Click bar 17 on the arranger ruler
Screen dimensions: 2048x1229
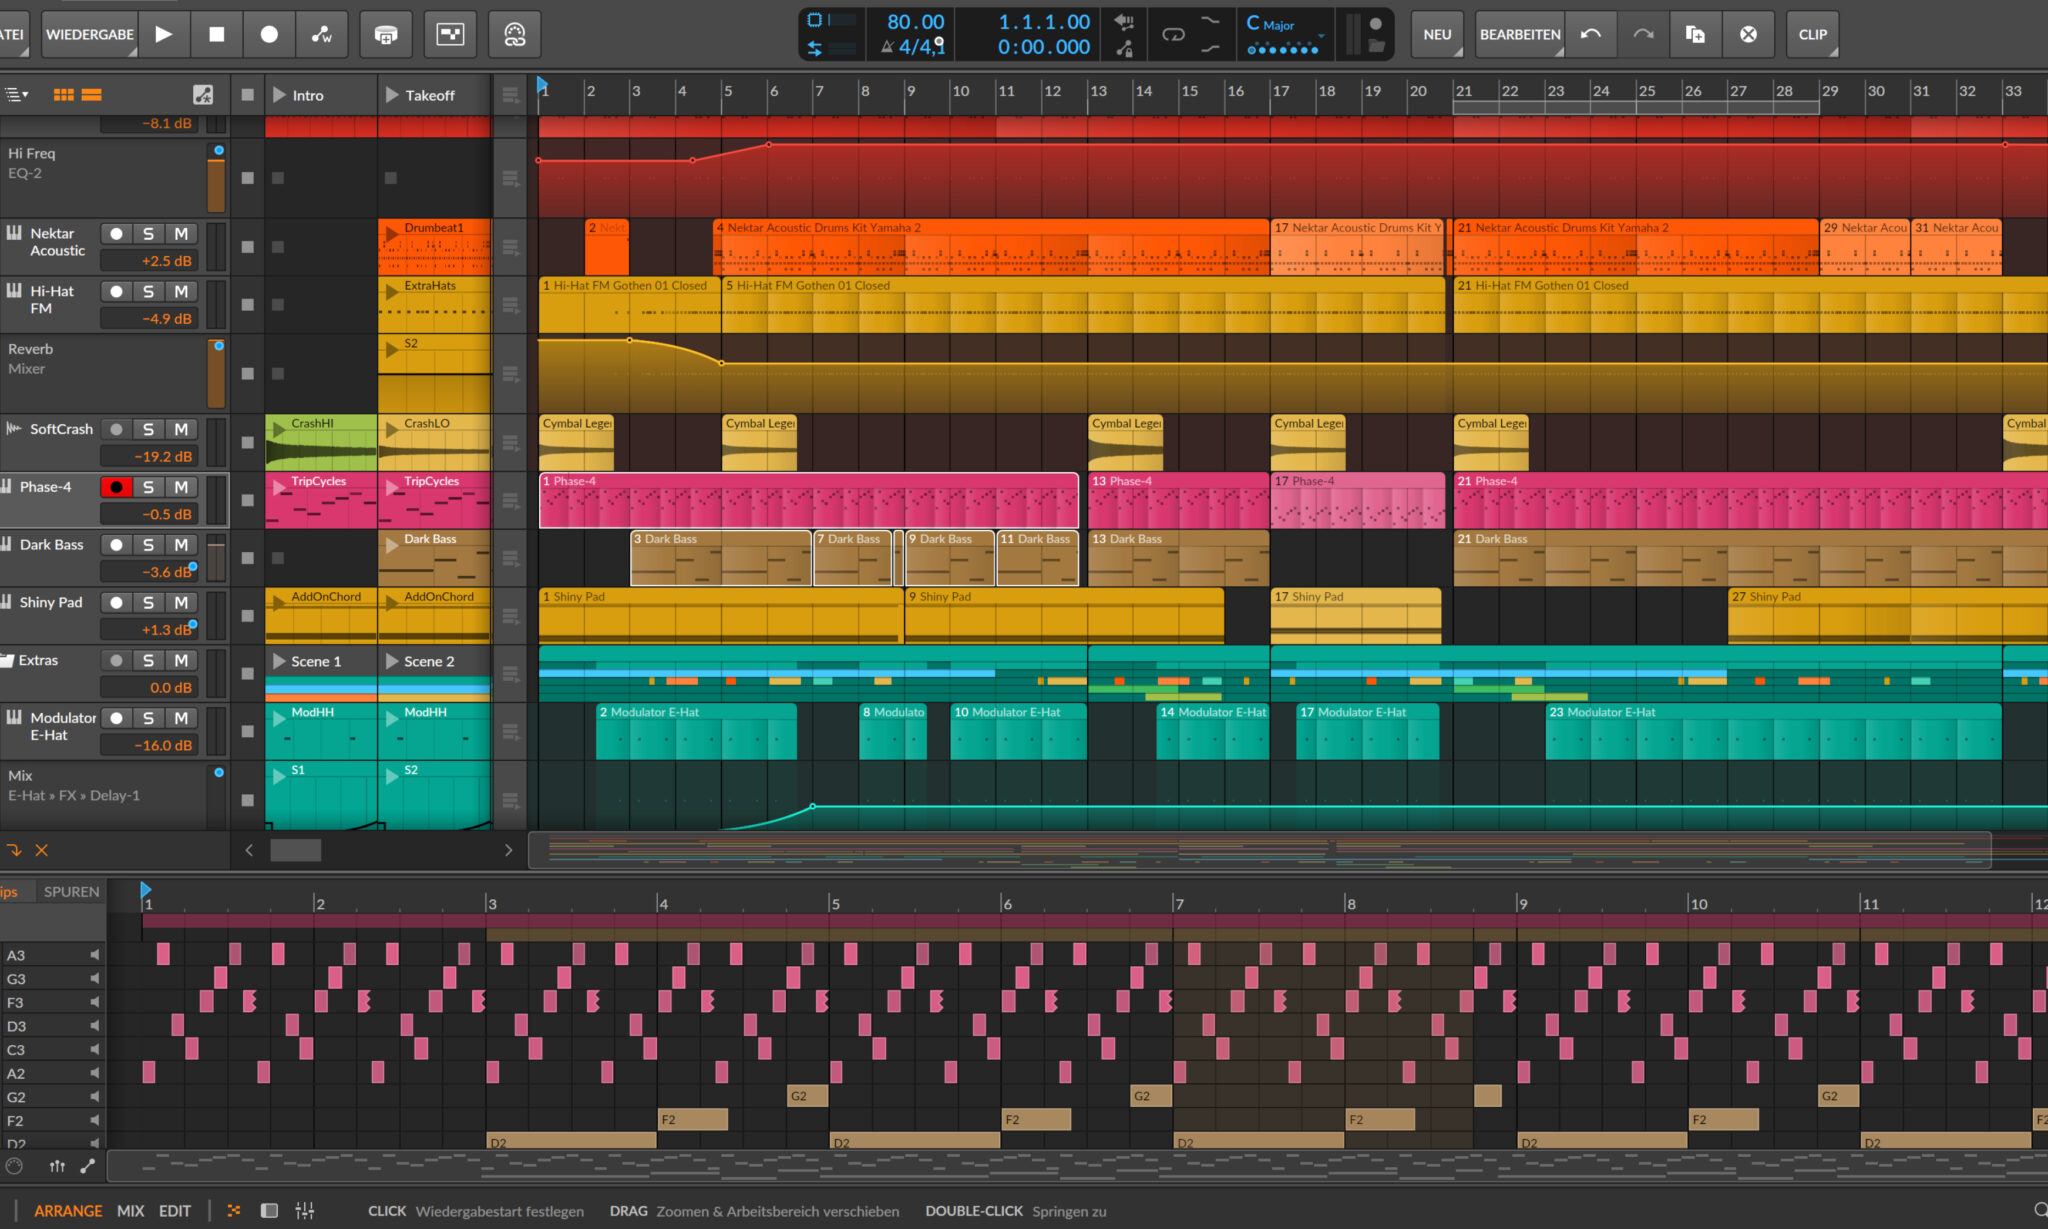(1281, 91)
